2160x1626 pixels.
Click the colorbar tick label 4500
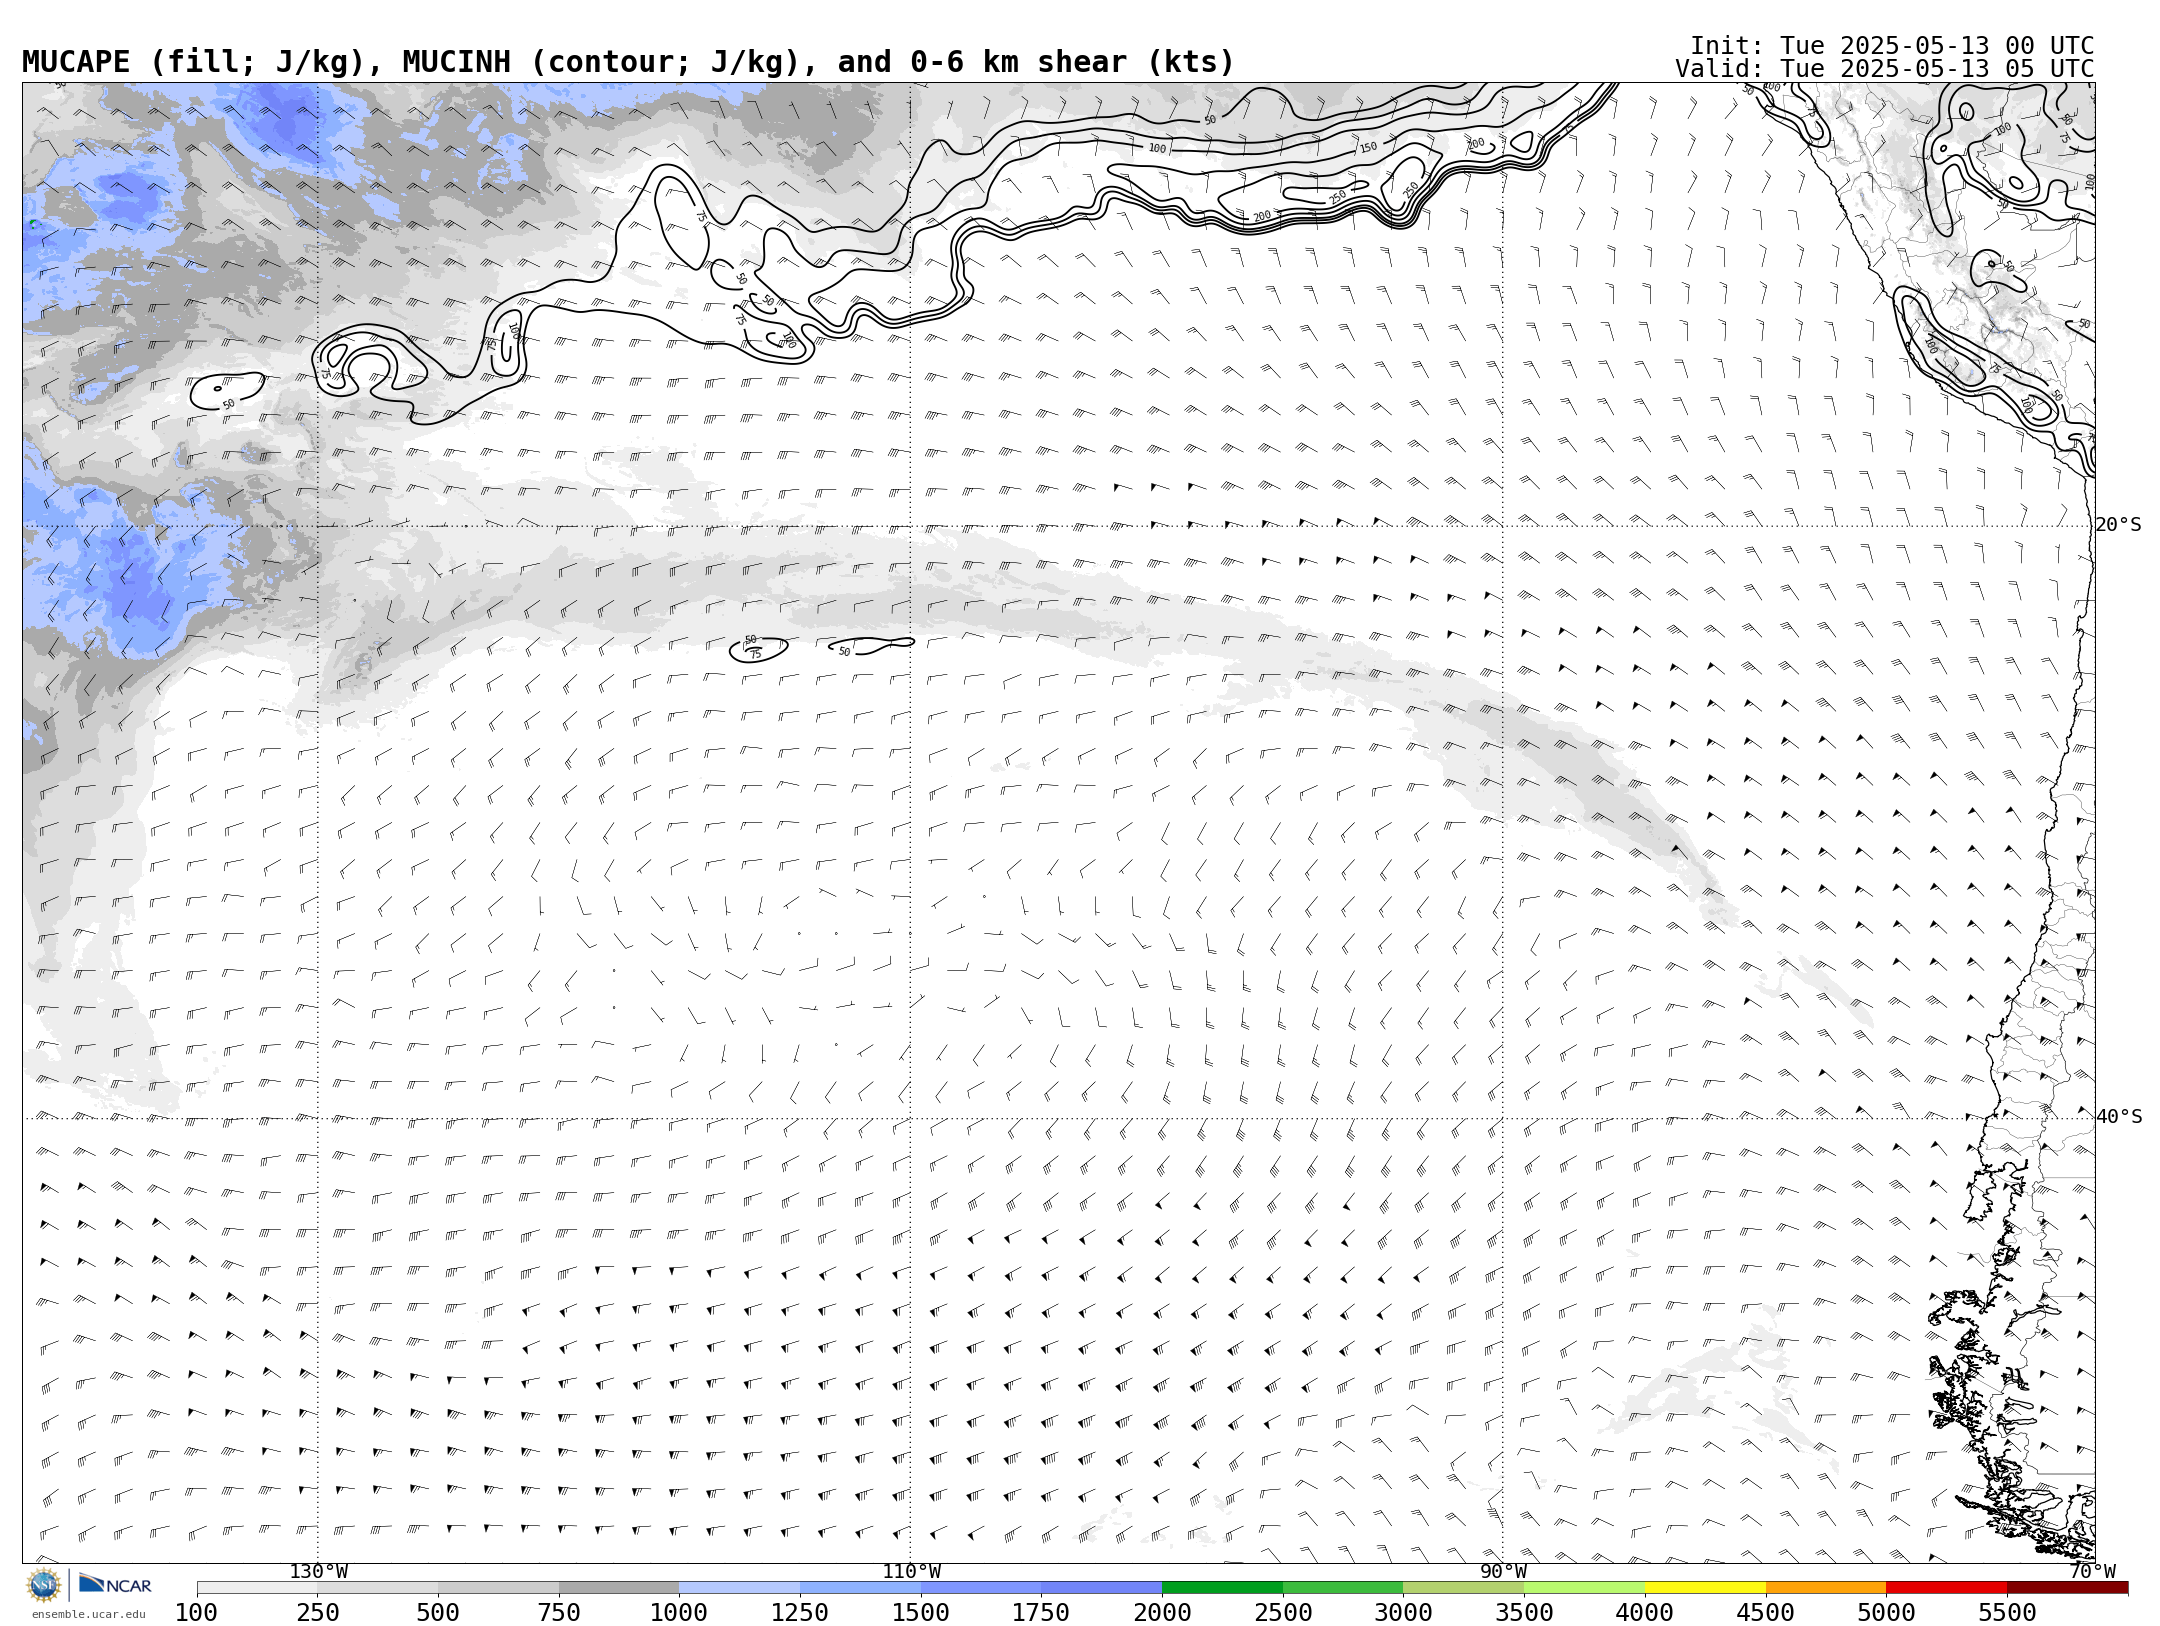tap(1765, 1613)
